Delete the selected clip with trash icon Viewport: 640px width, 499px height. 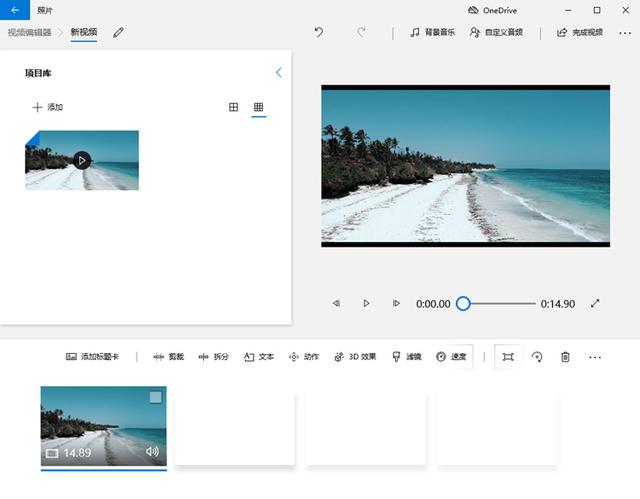tap(565, 357)
